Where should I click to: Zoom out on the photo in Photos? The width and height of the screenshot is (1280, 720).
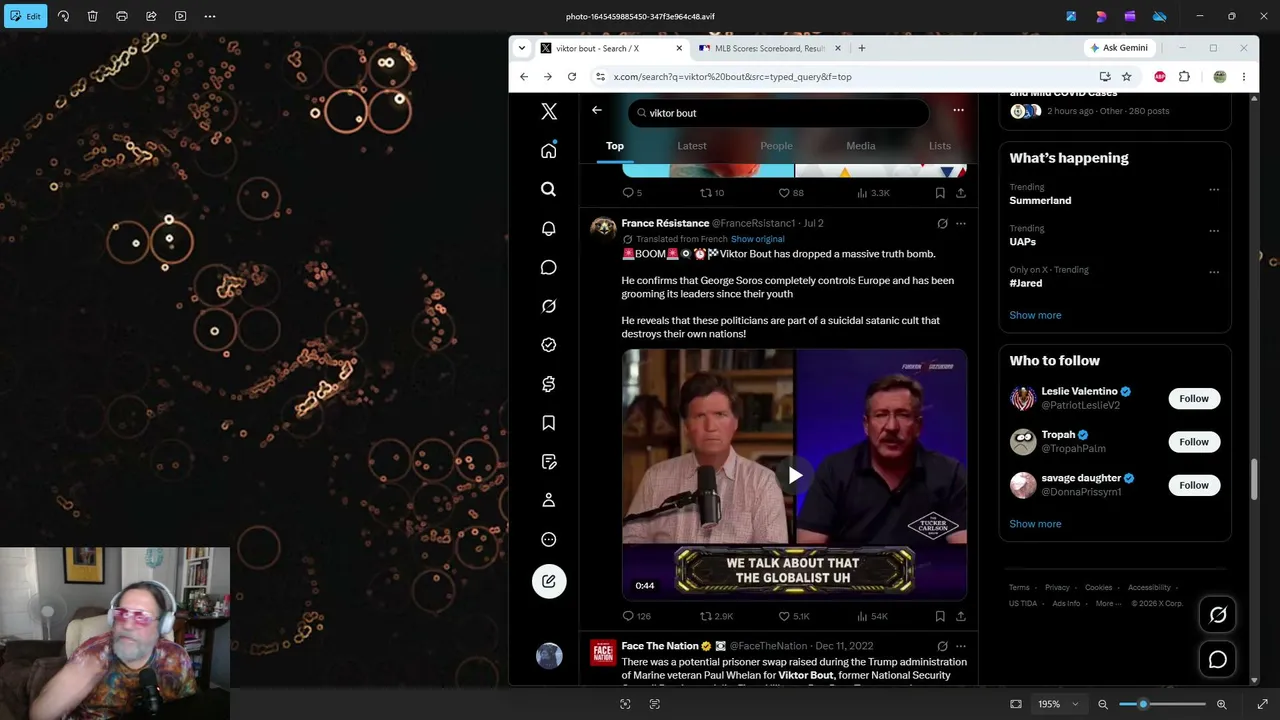pyautogui.click(x=1103, y=704)
